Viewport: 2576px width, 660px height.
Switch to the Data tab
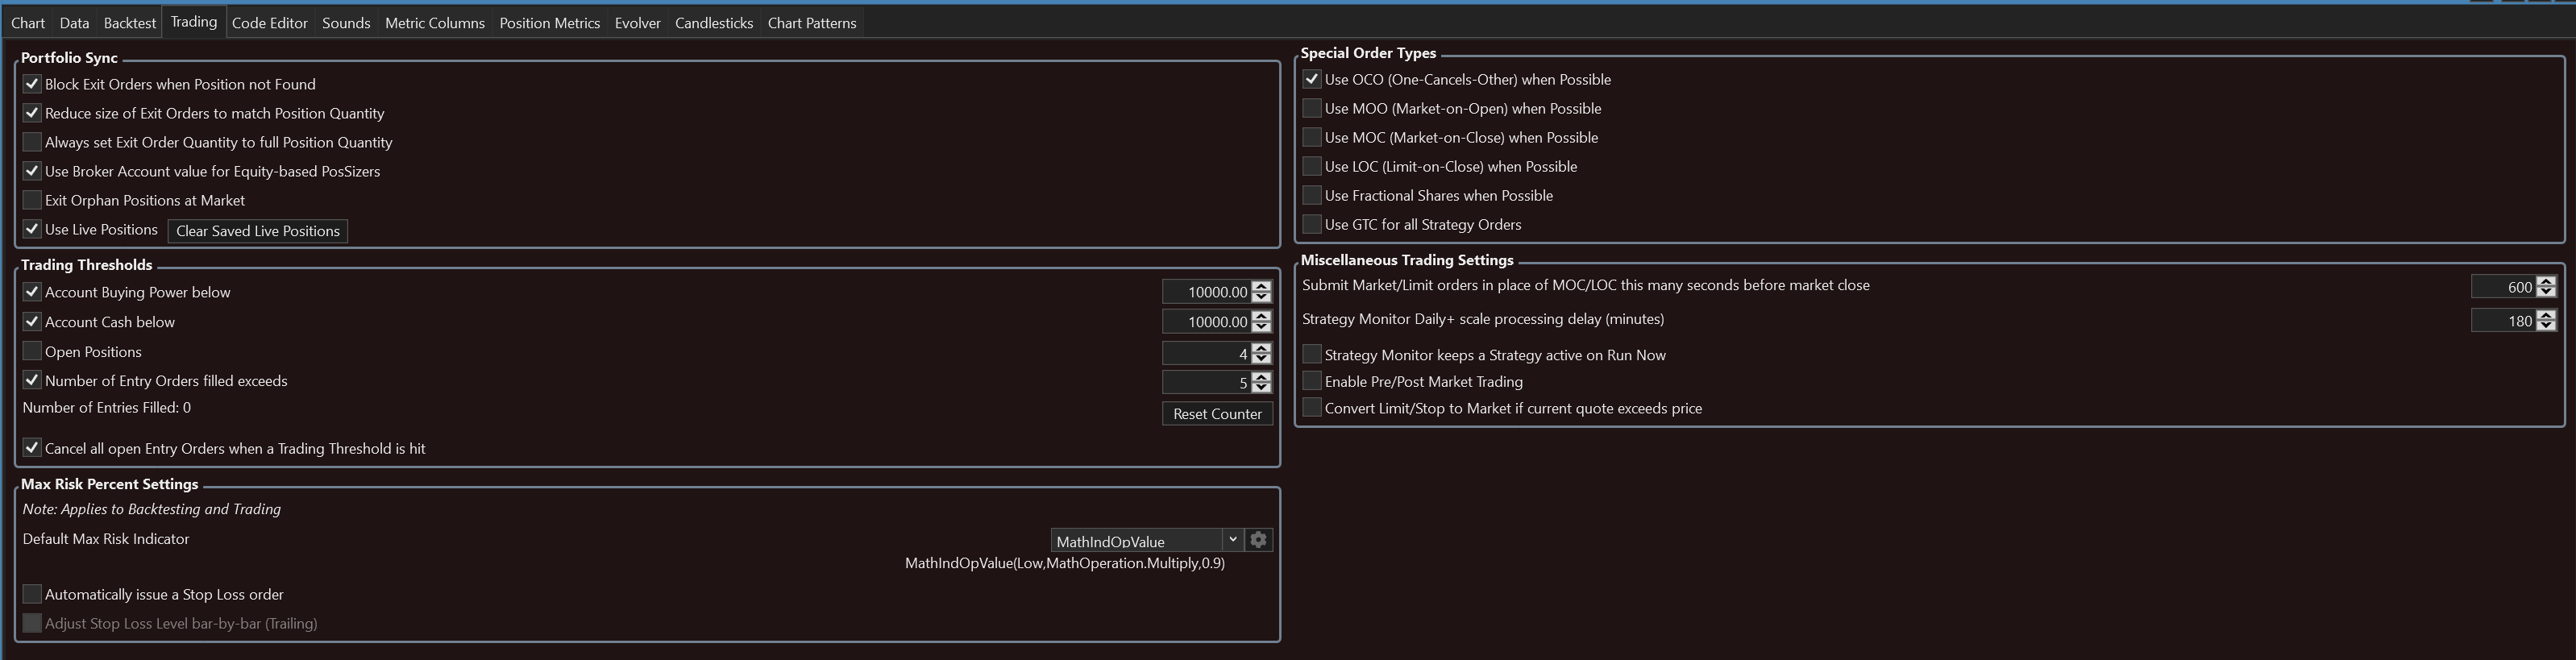click(x=74, y=23)
